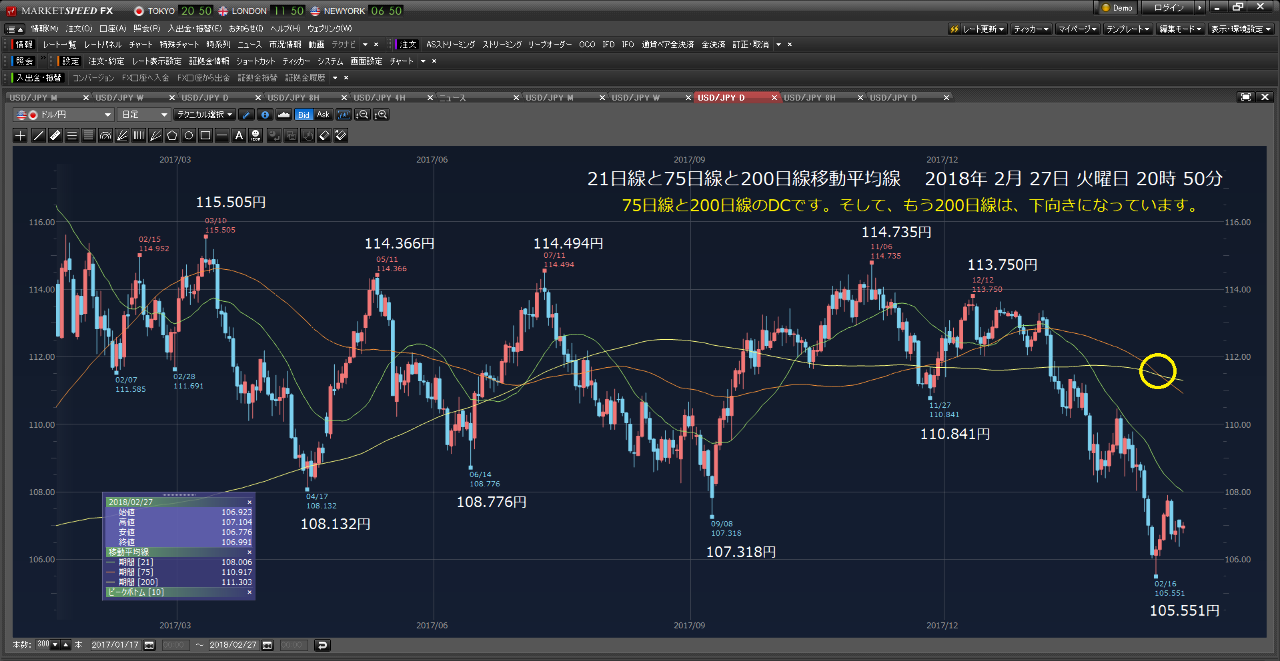The width and height of the screenshot is (1280, 661).
Task: Select the ellipse drawing tool
Action: (189, 135)
